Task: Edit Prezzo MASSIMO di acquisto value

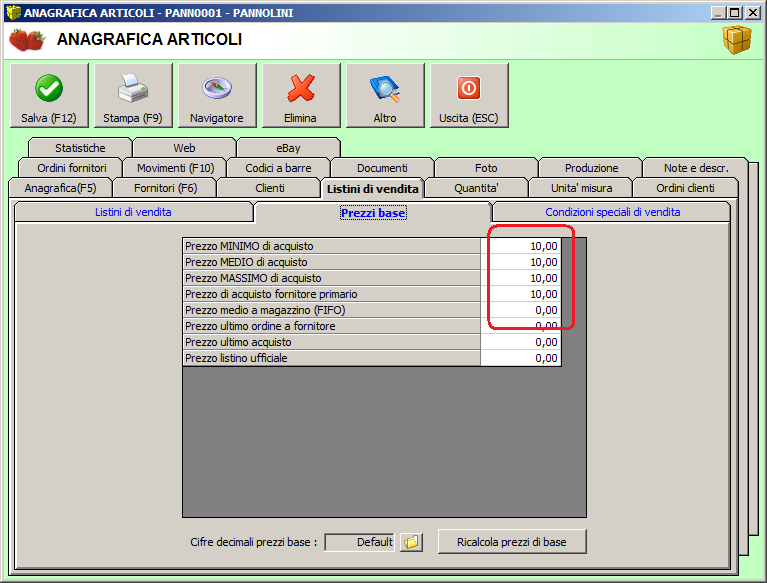Action: coord(520,278)
